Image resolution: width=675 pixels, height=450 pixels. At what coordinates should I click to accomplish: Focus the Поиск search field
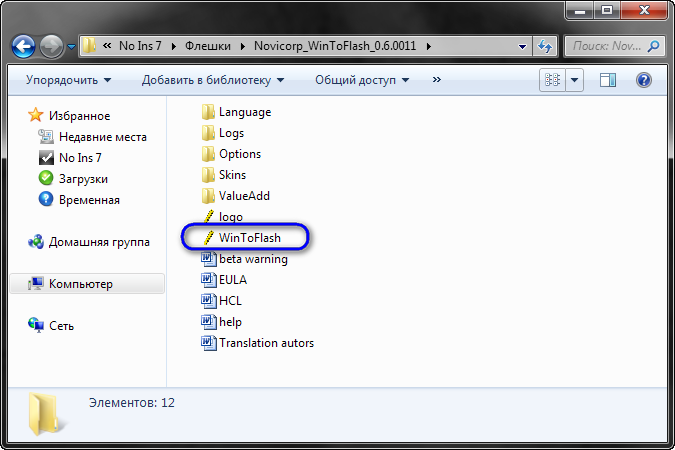click(x=607, y=46)
